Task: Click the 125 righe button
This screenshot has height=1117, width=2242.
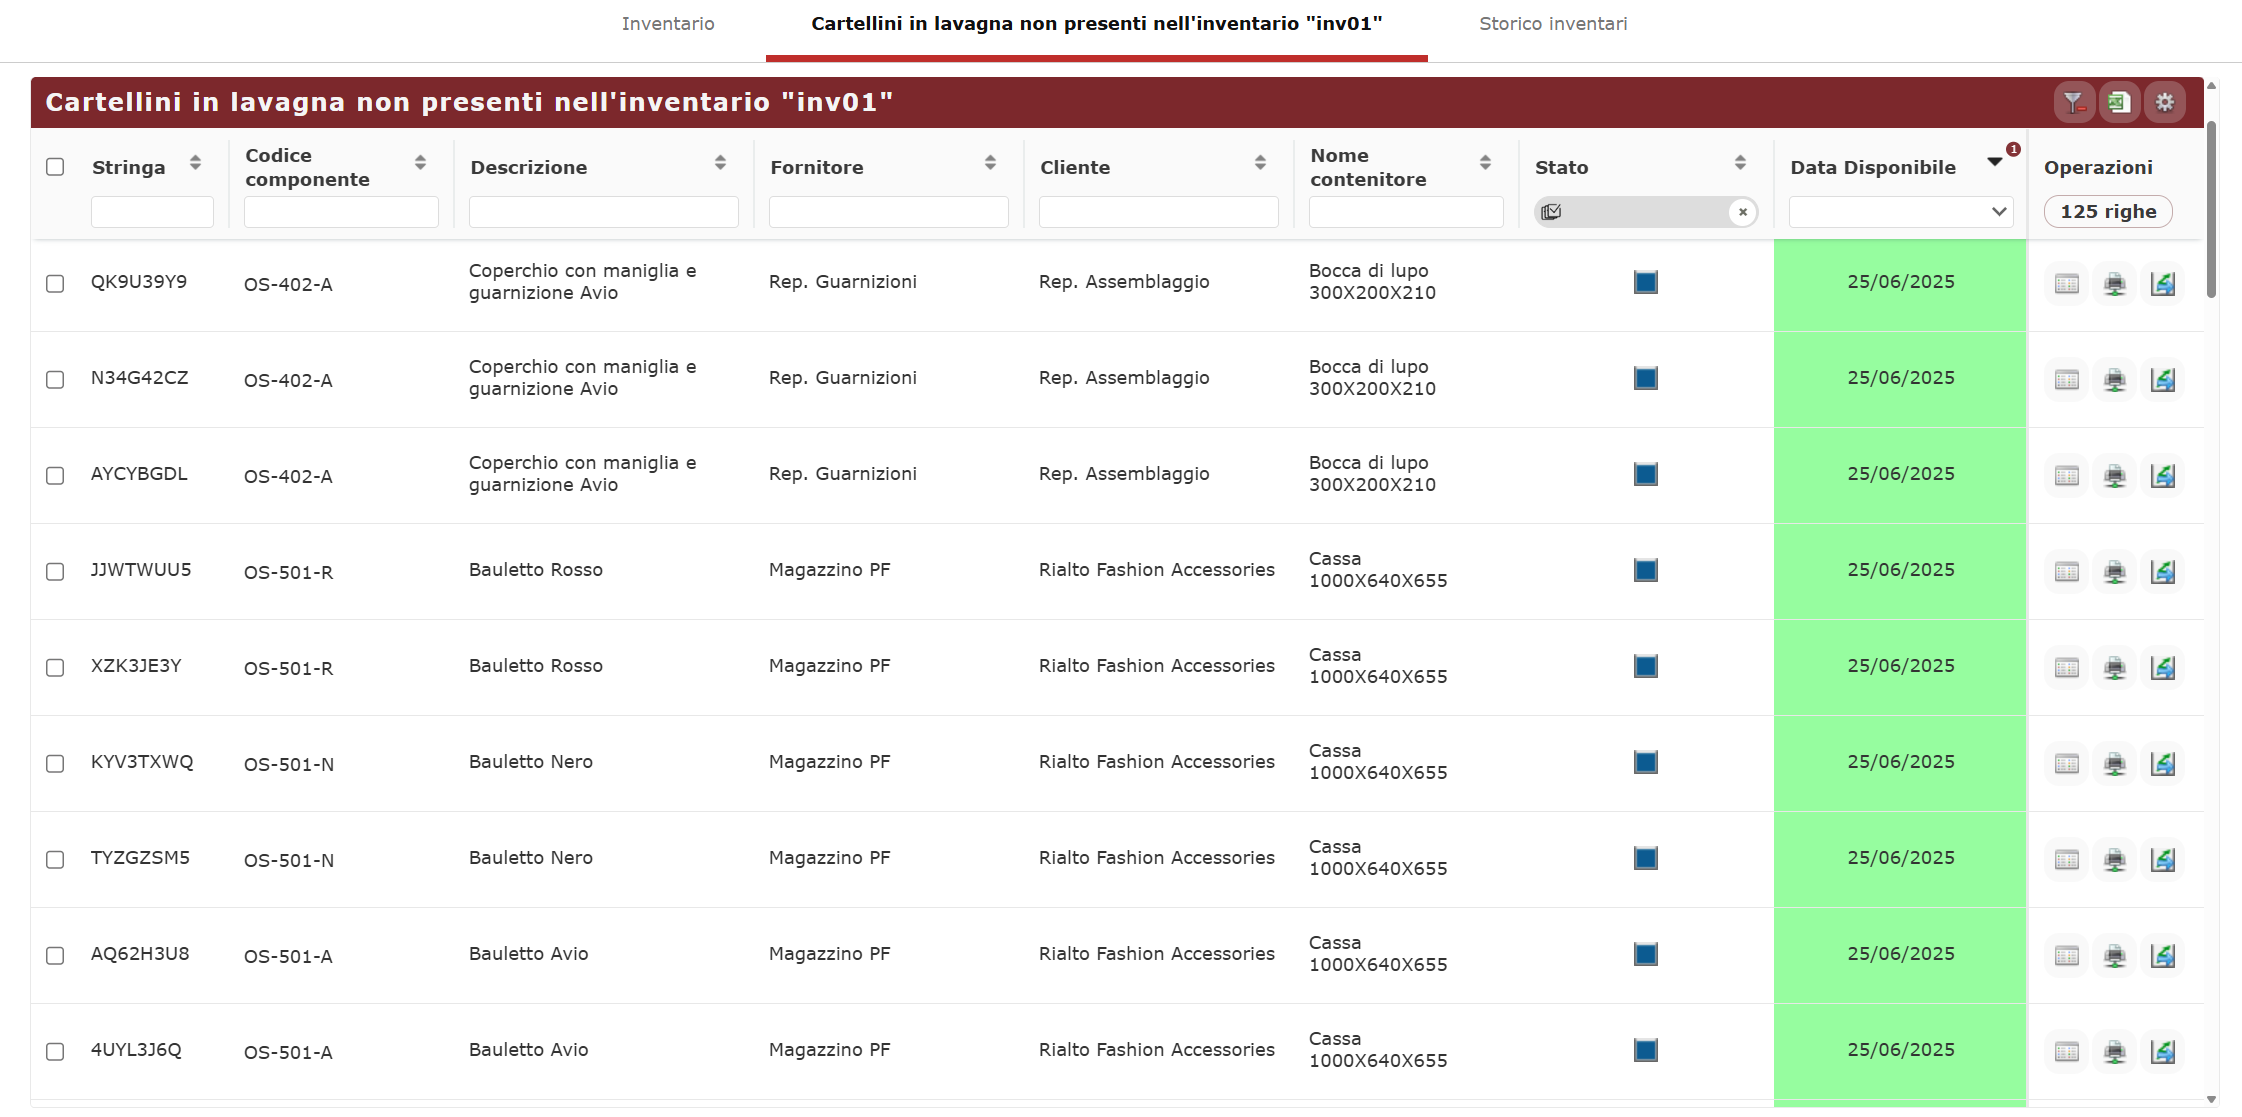Action: tap(2108, 212)
